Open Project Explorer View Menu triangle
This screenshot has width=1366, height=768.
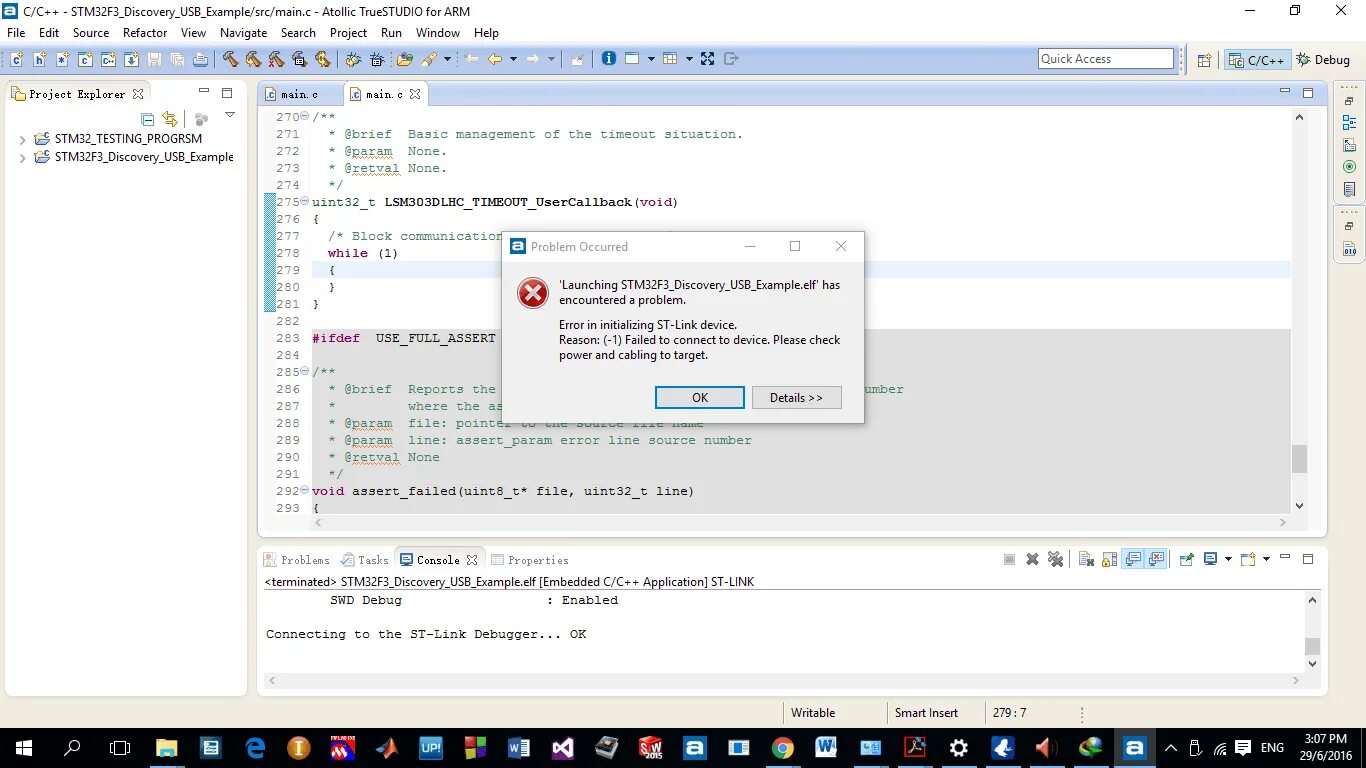point(229,116)
